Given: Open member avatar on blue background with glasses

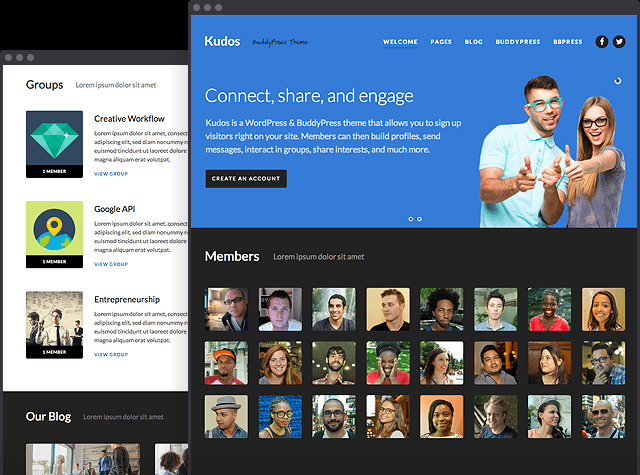Looking at the screenshot, I should [x=280, y=417].
